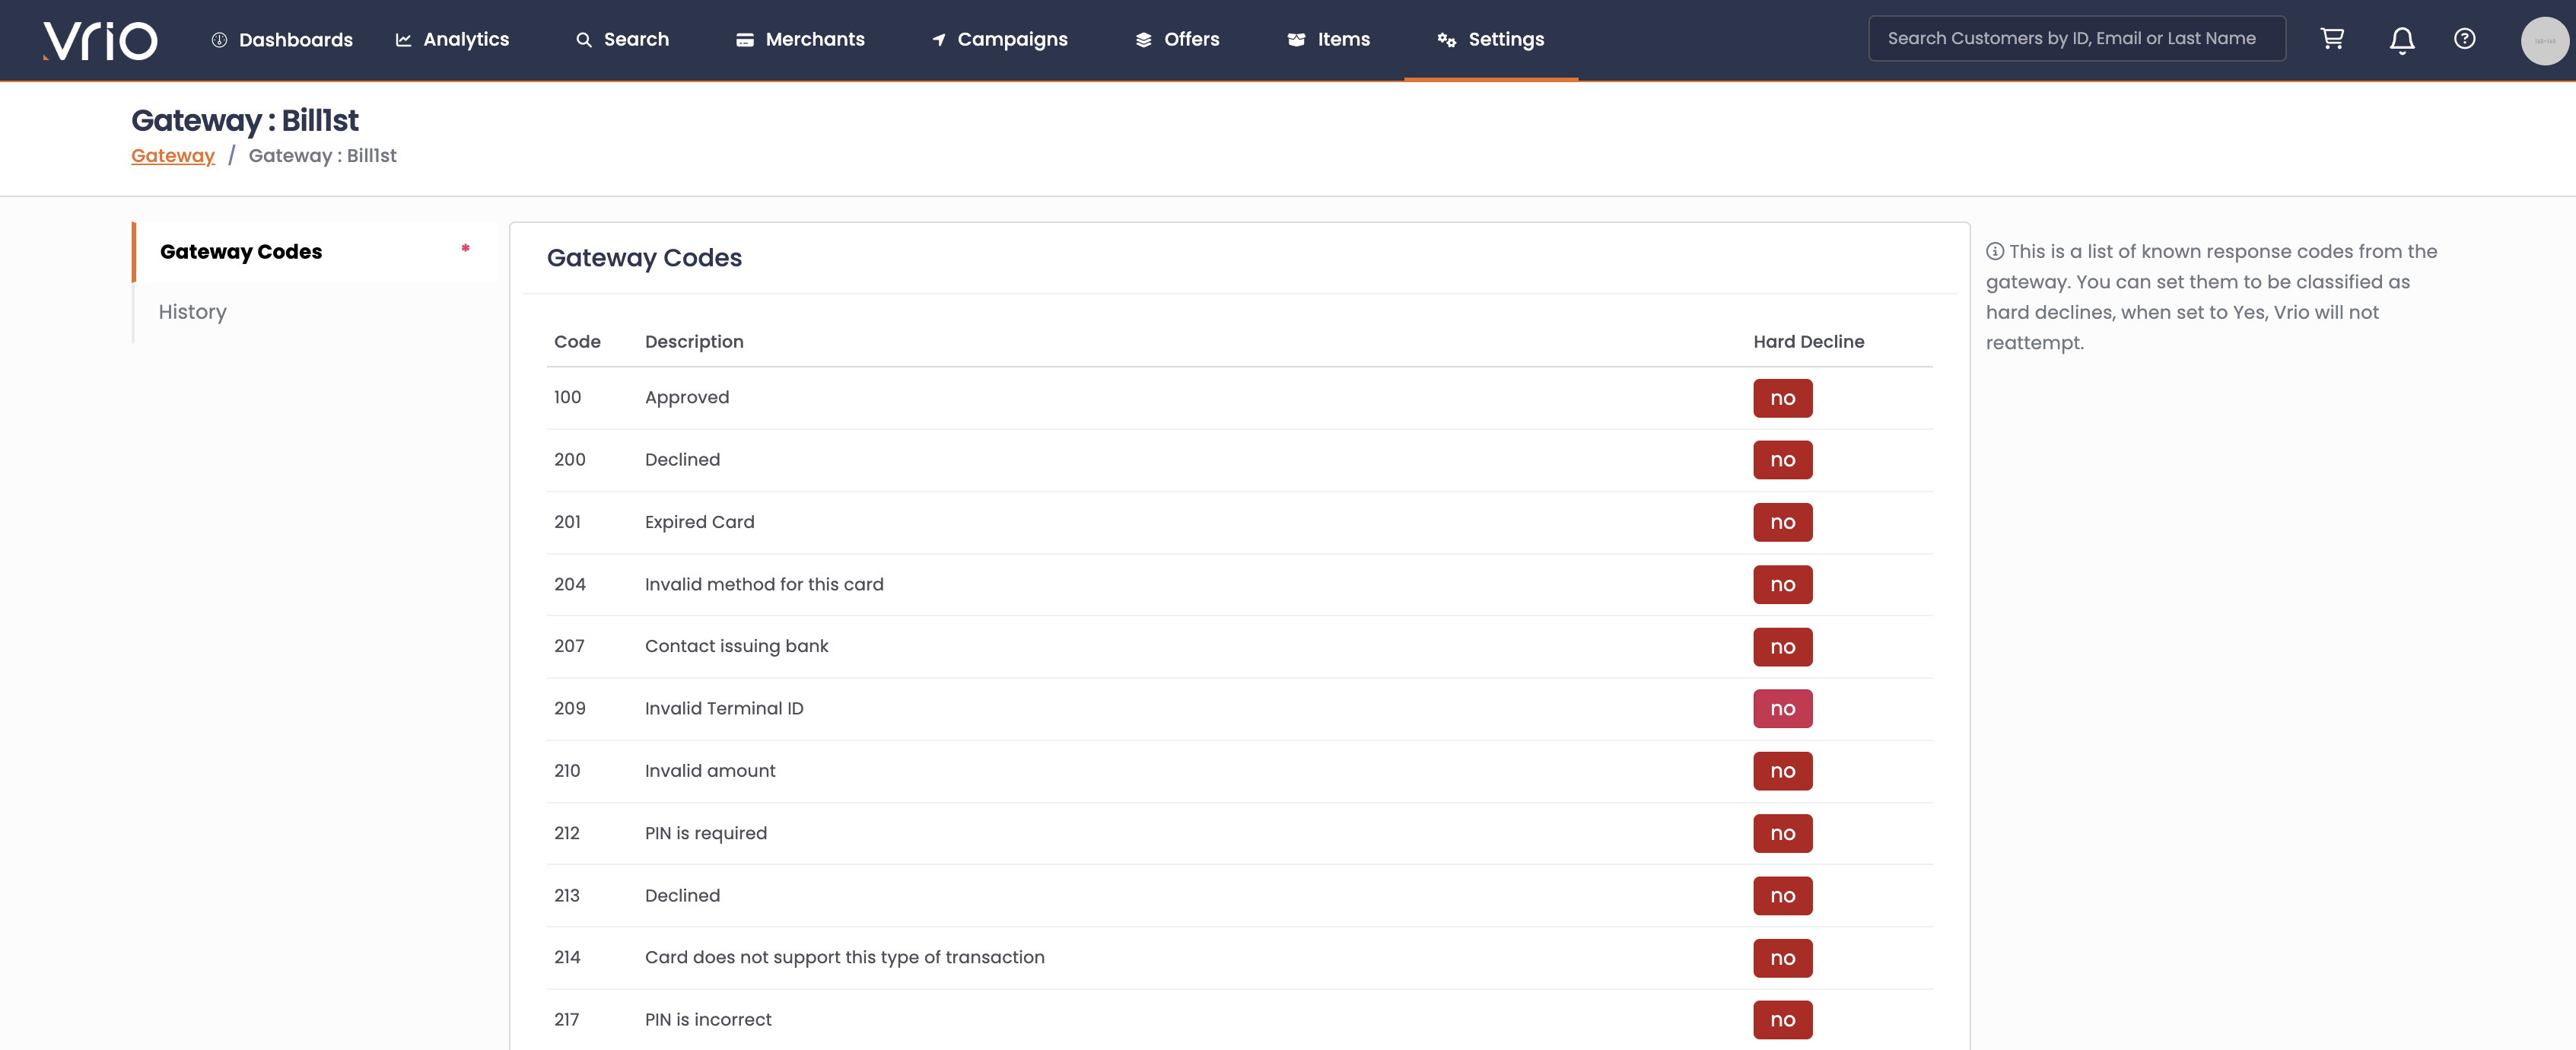Follow the Gateway breadcrumb link

[x=173, y=155]
